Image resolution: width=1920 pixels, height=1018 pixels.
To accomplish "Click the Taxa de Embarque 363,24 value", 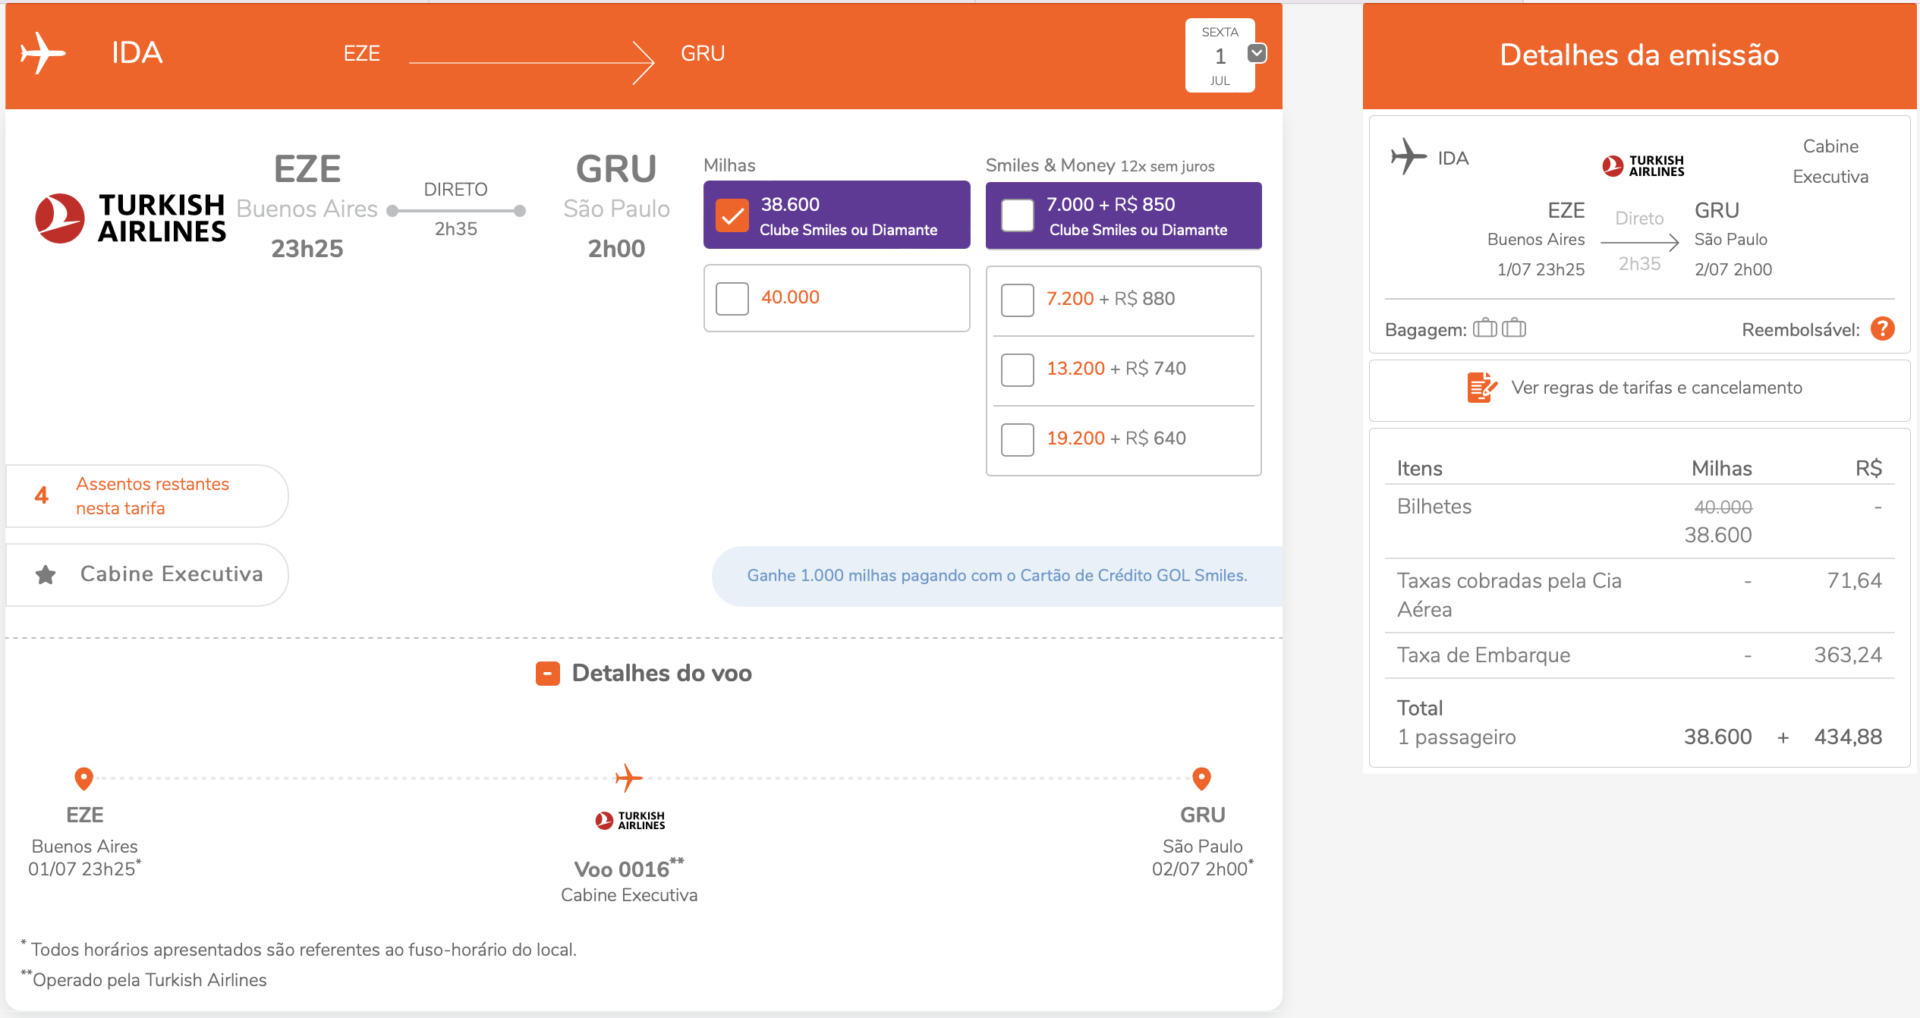I will (1848, 656).
